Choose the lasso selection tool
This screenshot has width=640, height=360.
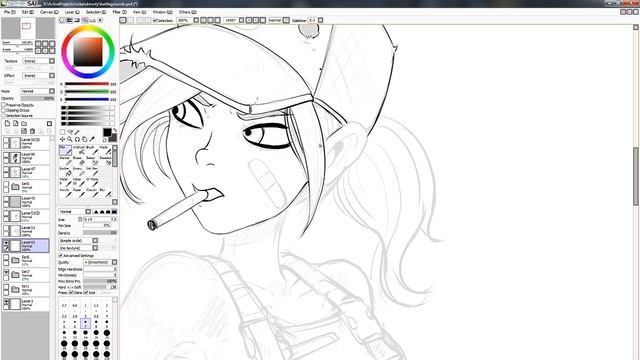(70, 132)
